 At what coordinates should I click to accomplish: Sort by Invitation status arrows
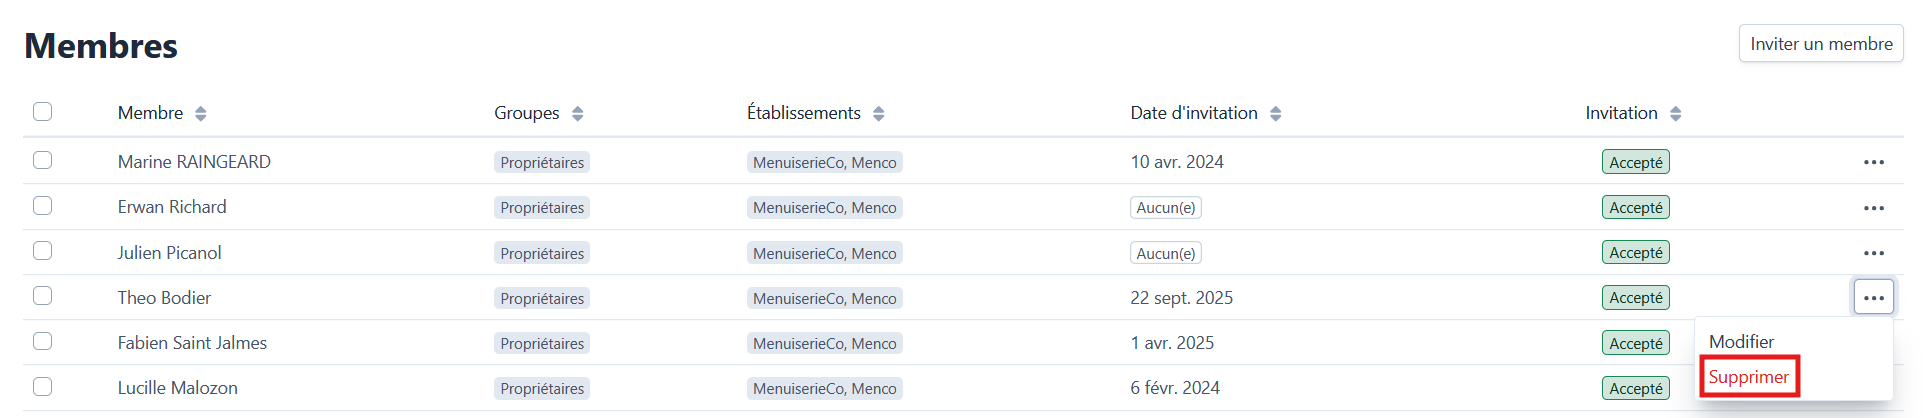coord(1675,114)
